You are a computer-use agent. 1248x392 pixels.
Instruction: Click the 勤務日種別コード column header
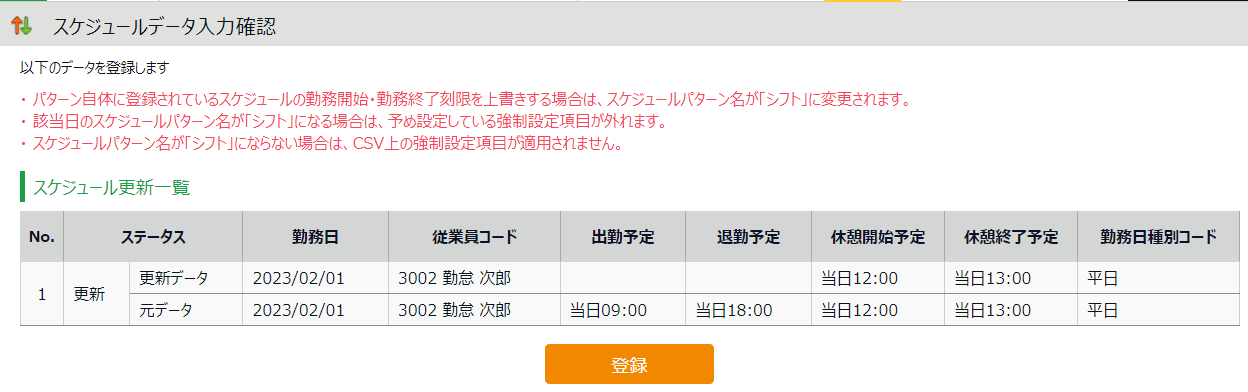1159,237
